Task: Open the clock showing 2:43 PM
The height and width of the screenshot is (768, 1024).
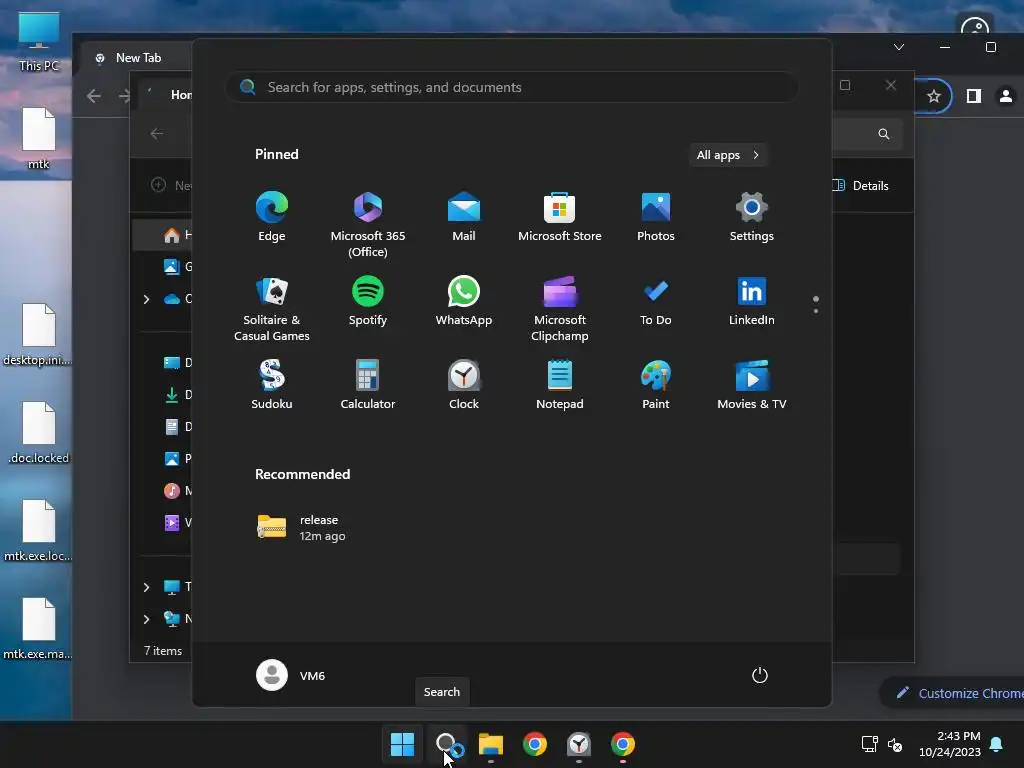Action: click(950, 744)
